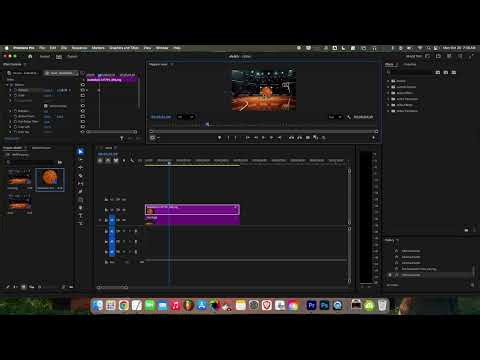480x360 pixels.
Task: Click Mark Out button in Program monitor
Action: 236,137
